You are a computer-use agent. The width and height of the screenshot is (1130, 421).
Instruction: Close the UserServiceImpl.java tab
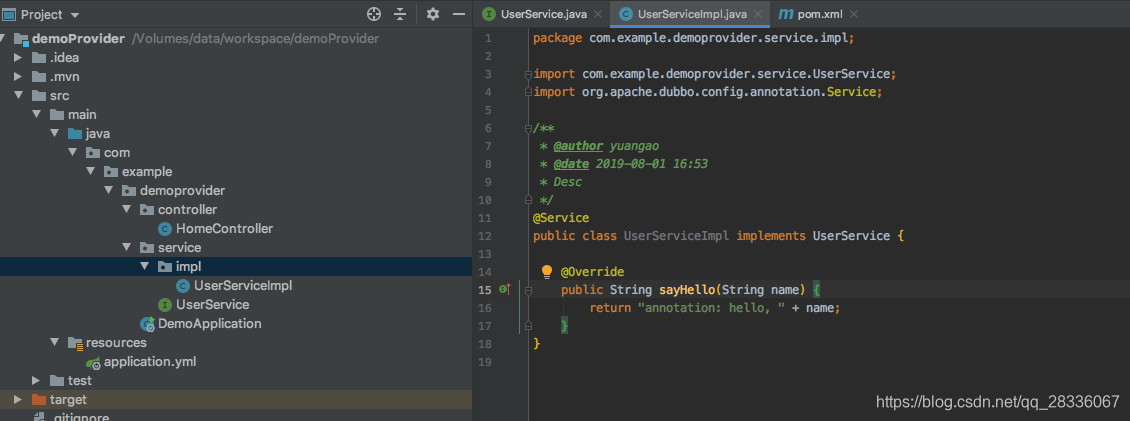[756, 14]
